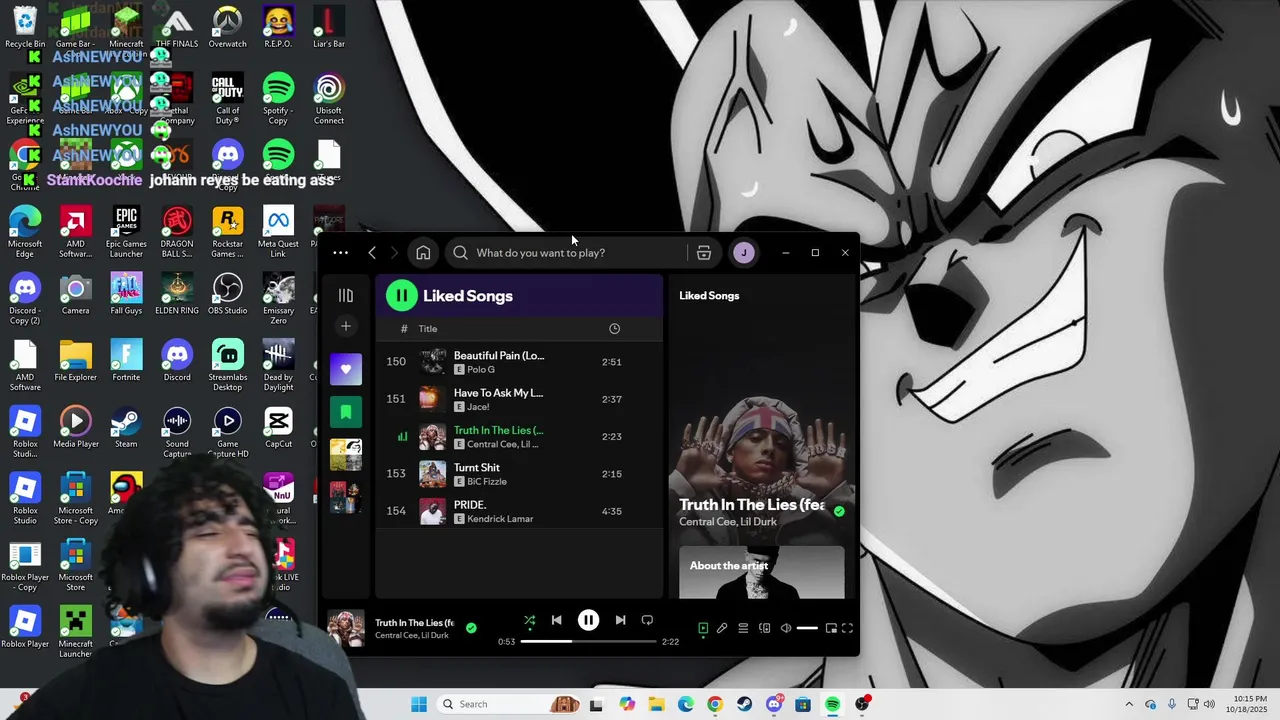1280x720 pixels.
Task: Open the Liked Songs header in right panel
Action: [x=709, y=296]
